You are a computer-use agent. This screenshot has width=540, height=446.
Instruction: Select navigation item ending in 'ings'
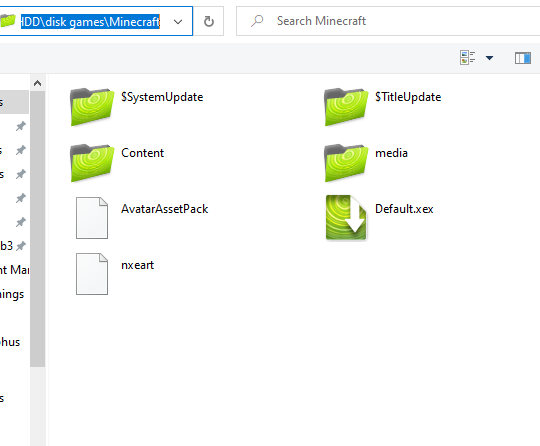pyautogui.click(x=12, y=294)
